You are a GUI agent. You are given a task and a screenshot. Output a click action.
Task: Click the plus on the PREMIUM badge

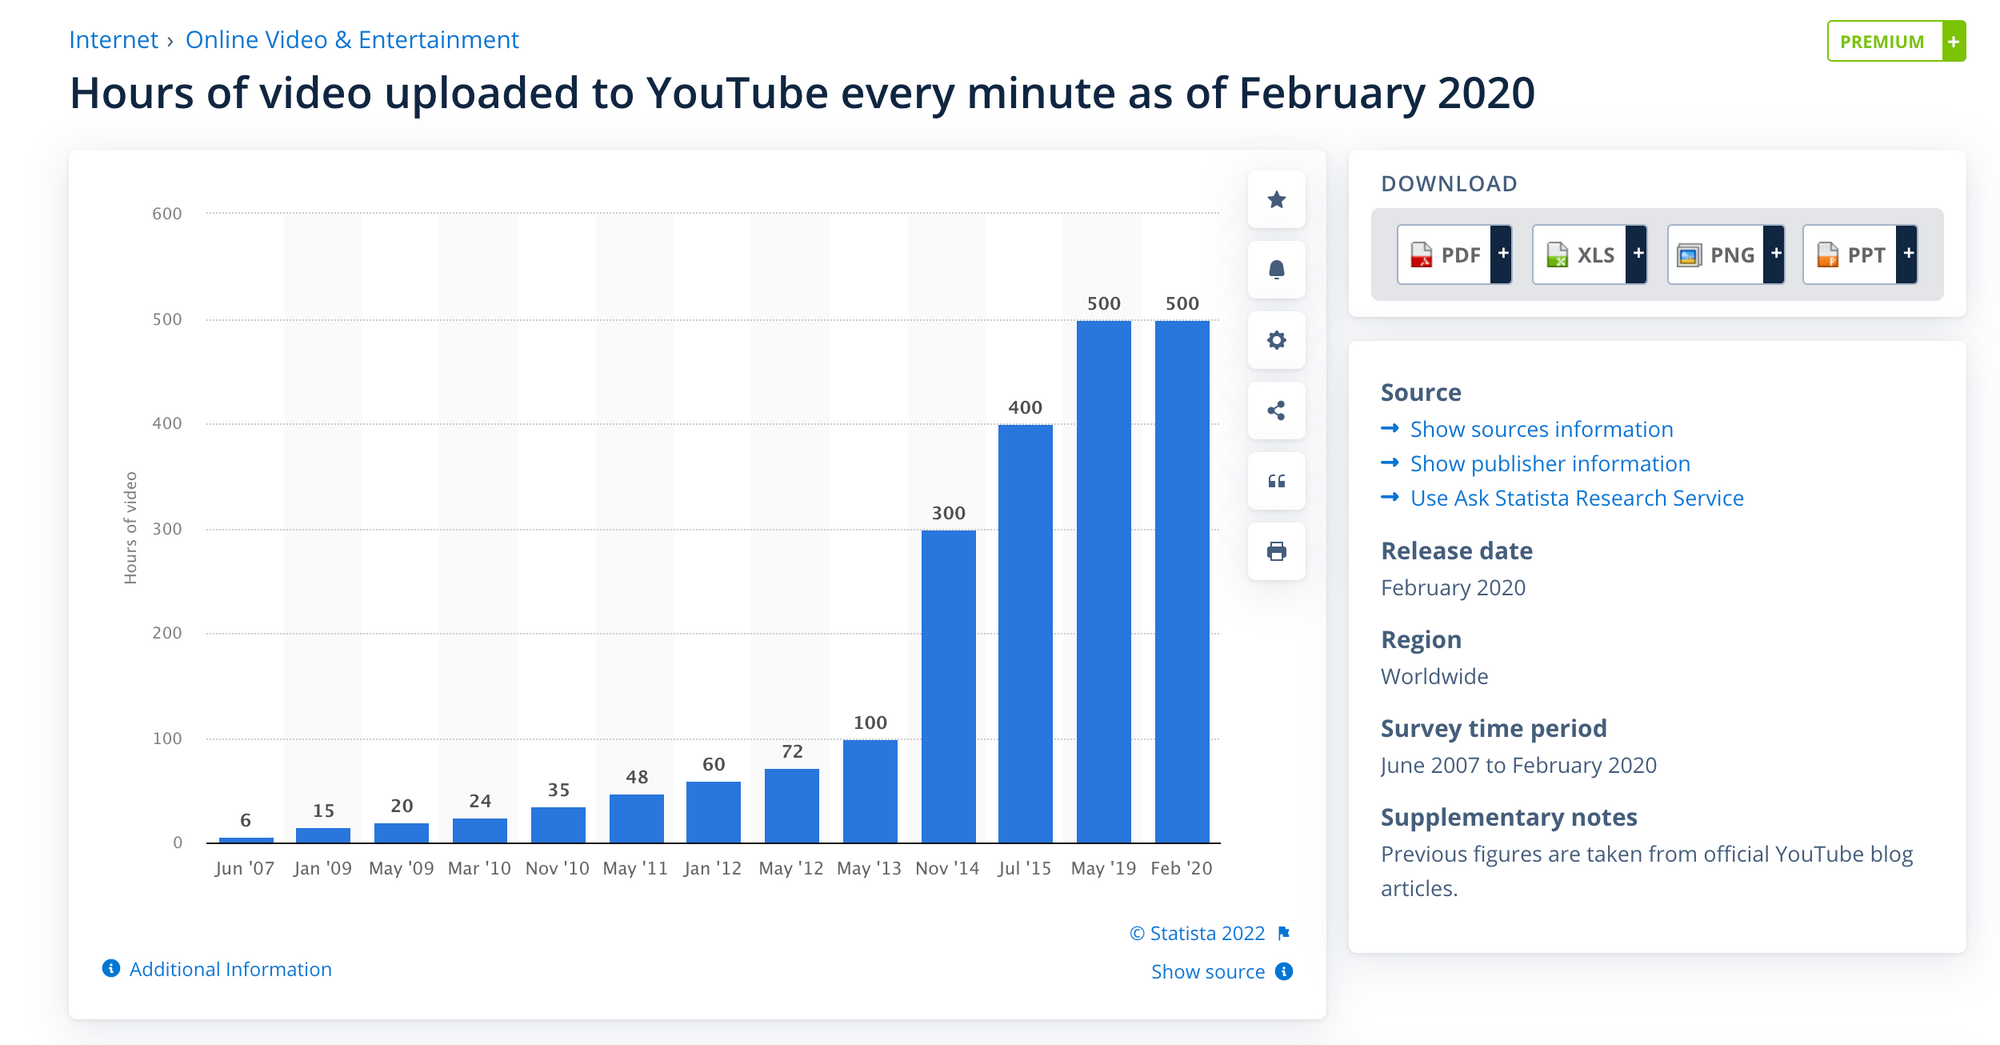1953,41
